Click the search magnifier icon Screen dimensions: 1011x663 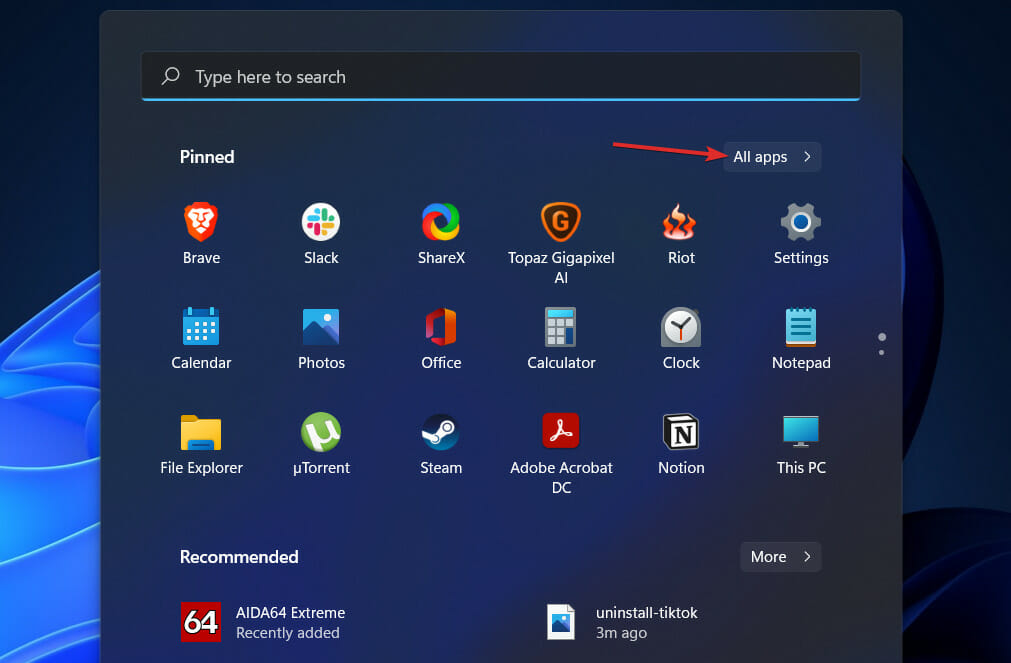(x=170, y=76)
